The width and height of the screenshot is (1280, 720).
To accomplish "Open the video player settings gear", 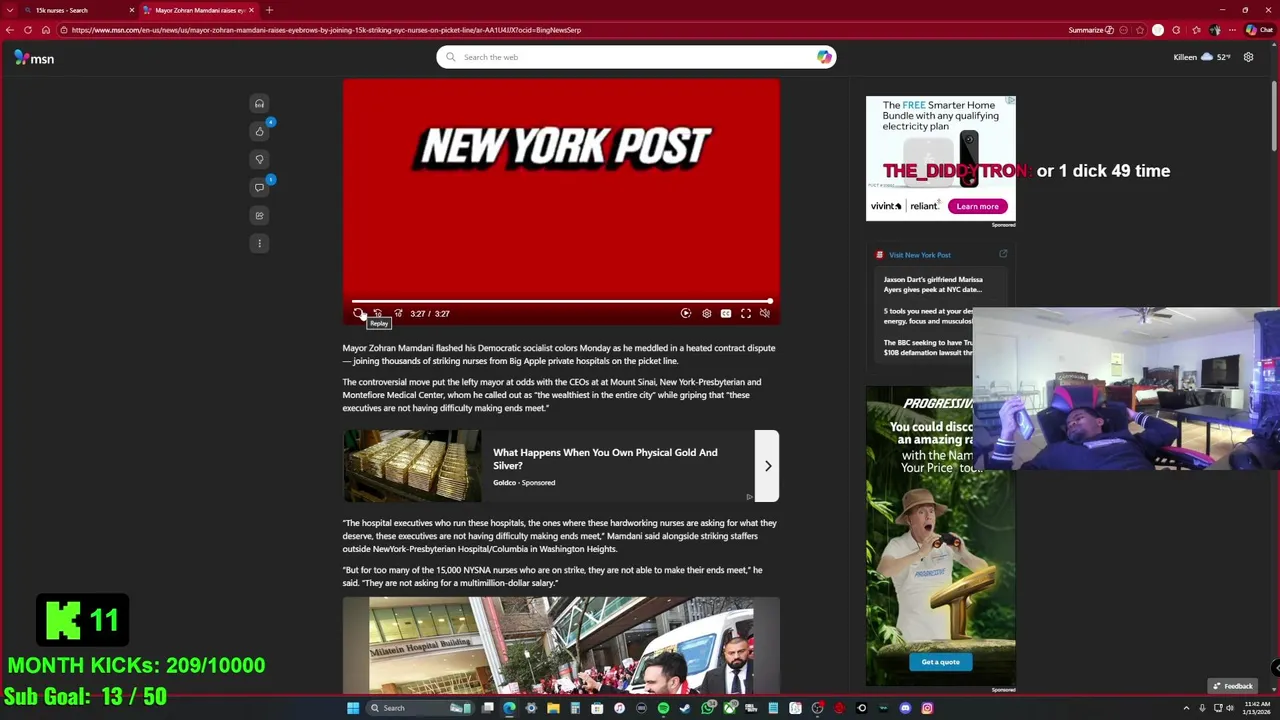I will (x=706, y=314).
